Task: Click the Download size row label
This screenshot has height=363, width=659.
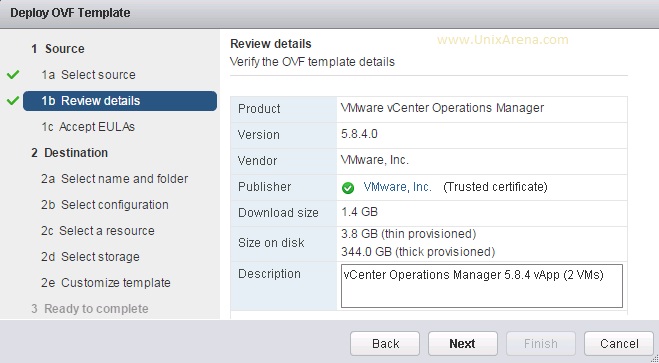Action: point(278,213)
